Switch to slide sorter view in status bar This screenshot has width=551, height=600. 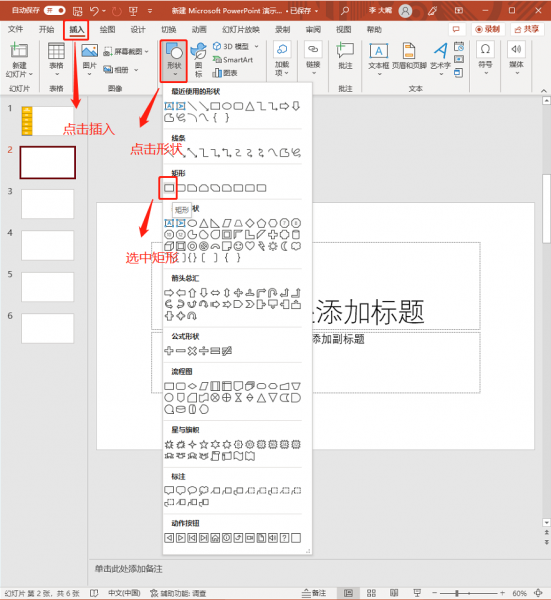point(371,593)
